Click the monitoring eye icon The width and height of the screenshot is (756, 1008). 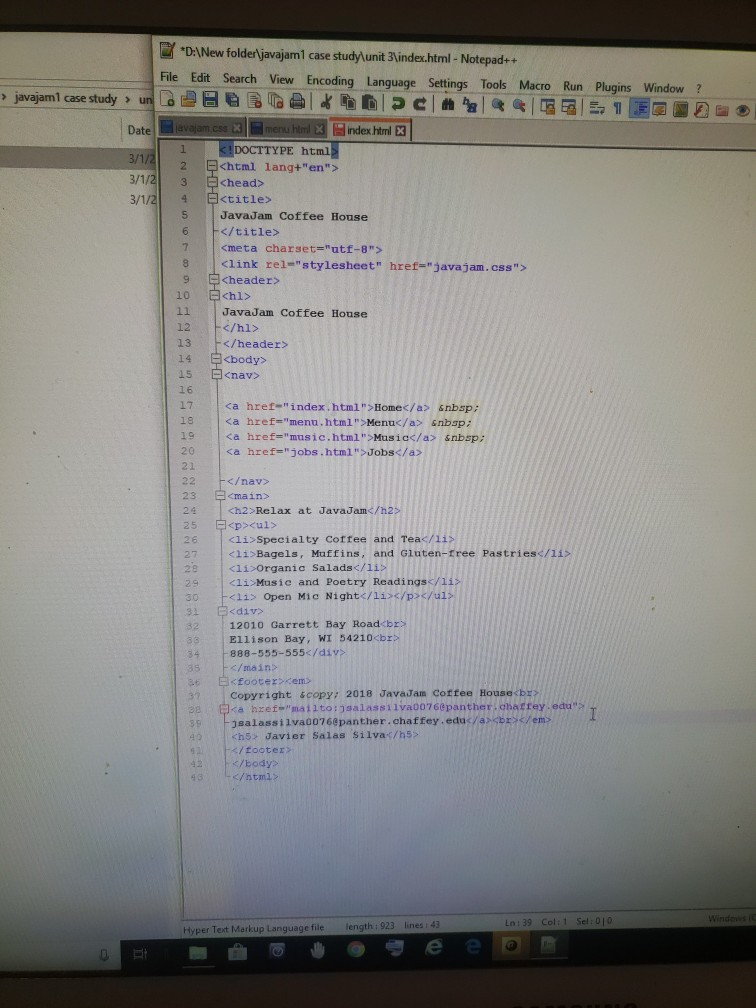(x=742, y=111)
